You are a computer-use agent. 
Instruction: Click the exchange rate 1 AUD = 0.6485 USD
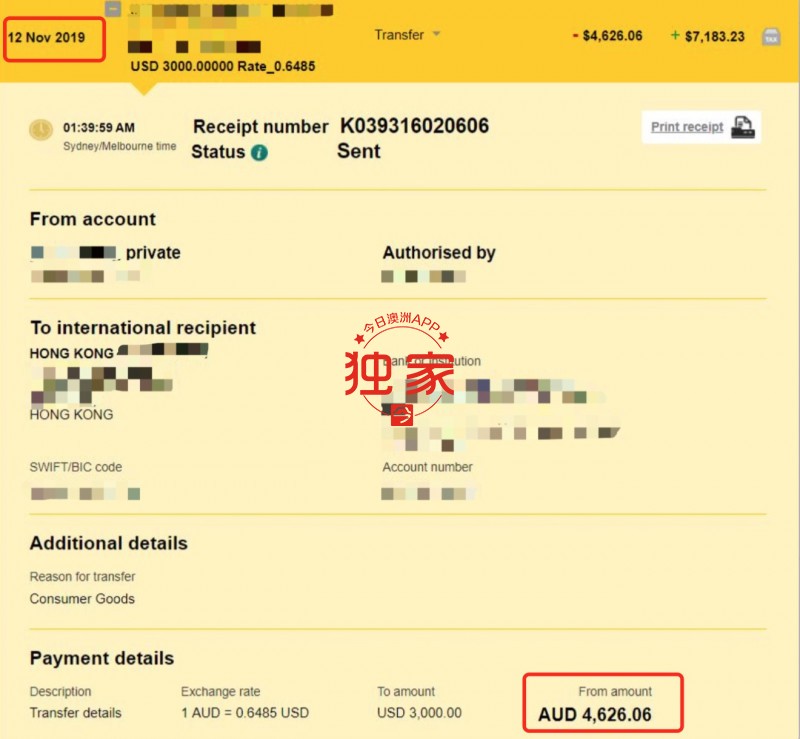coord(245,713)
